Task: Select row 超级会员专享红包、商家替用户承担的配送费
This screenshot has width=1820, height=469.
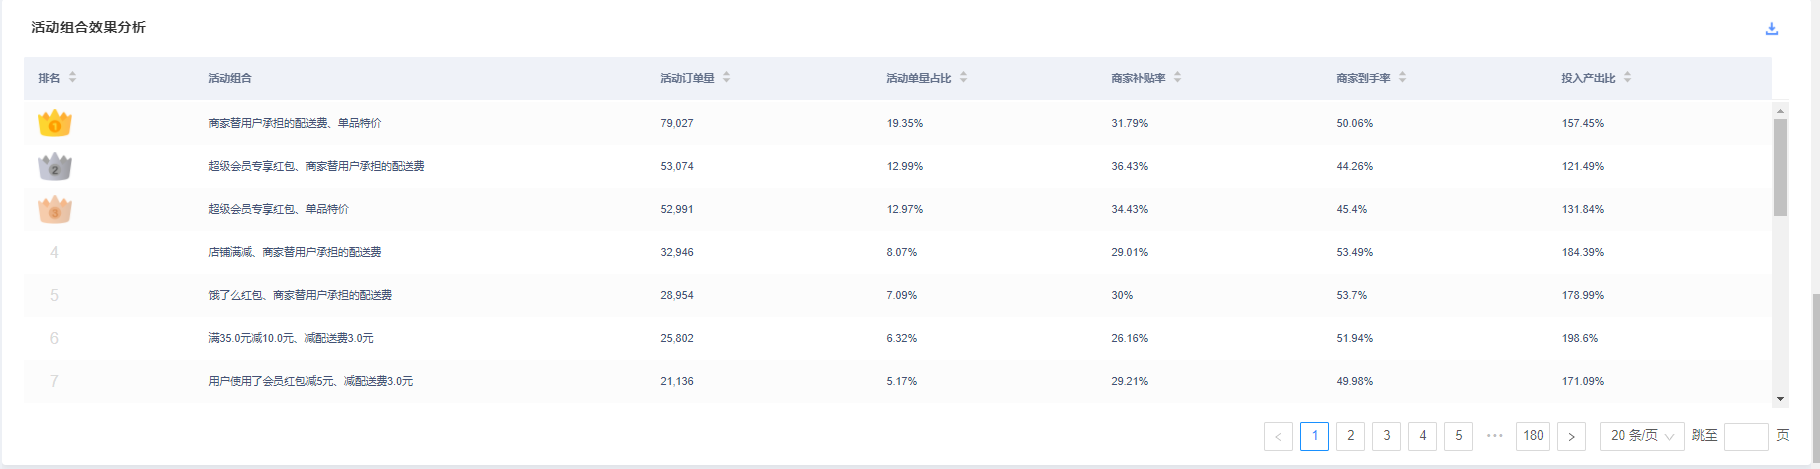Action: point(898,166)
